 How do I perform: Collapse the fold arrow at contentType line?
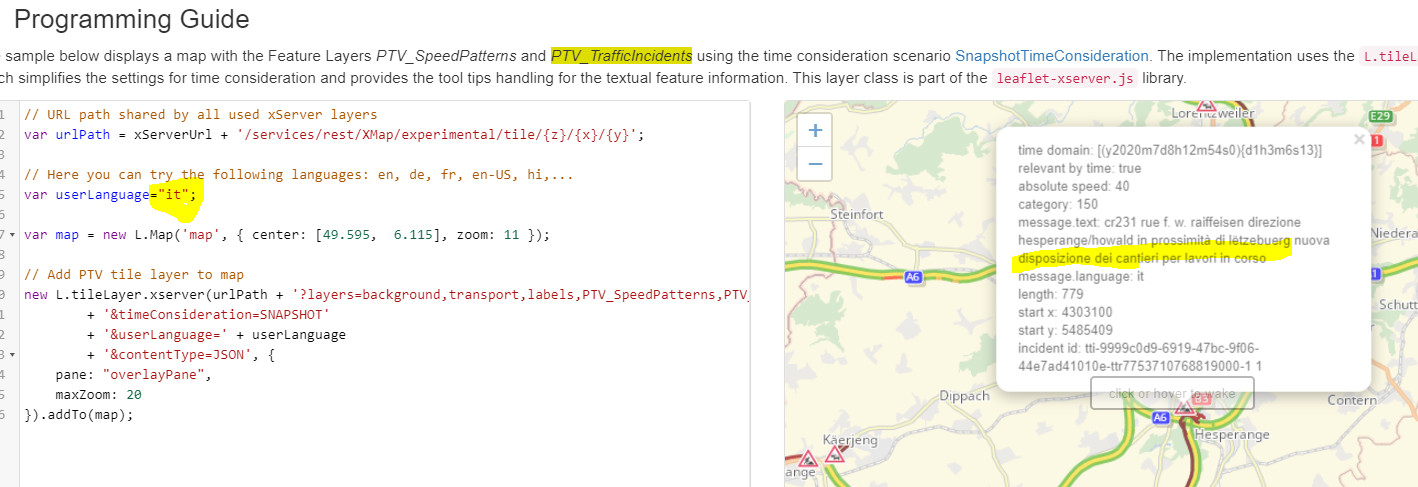[11, 355]
